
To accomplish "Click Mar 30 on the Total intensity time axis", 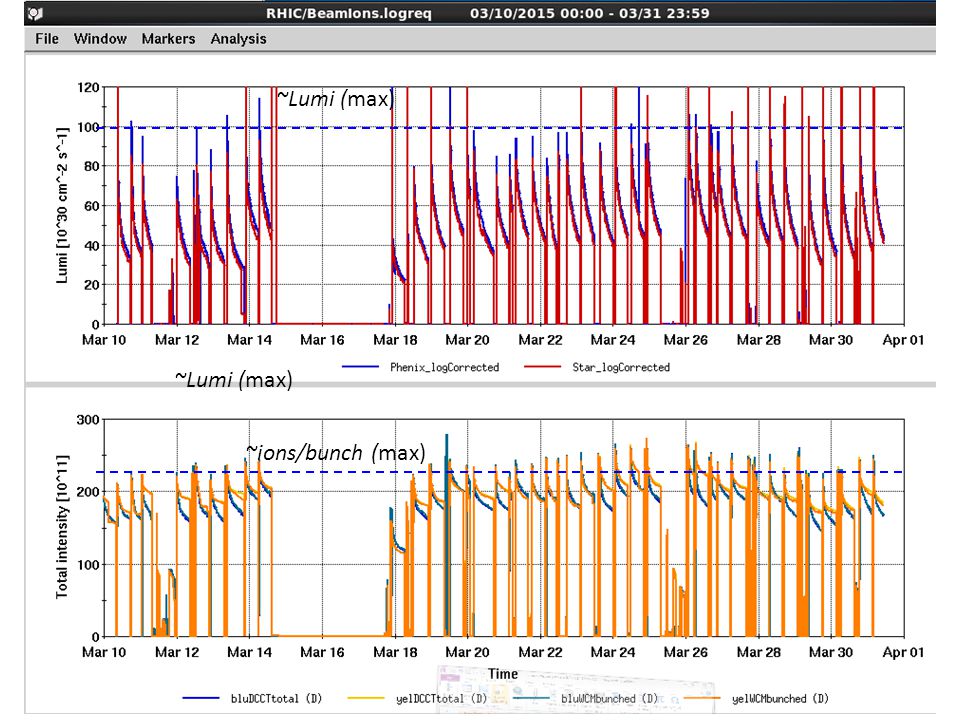I will click(x=831, y=652).
